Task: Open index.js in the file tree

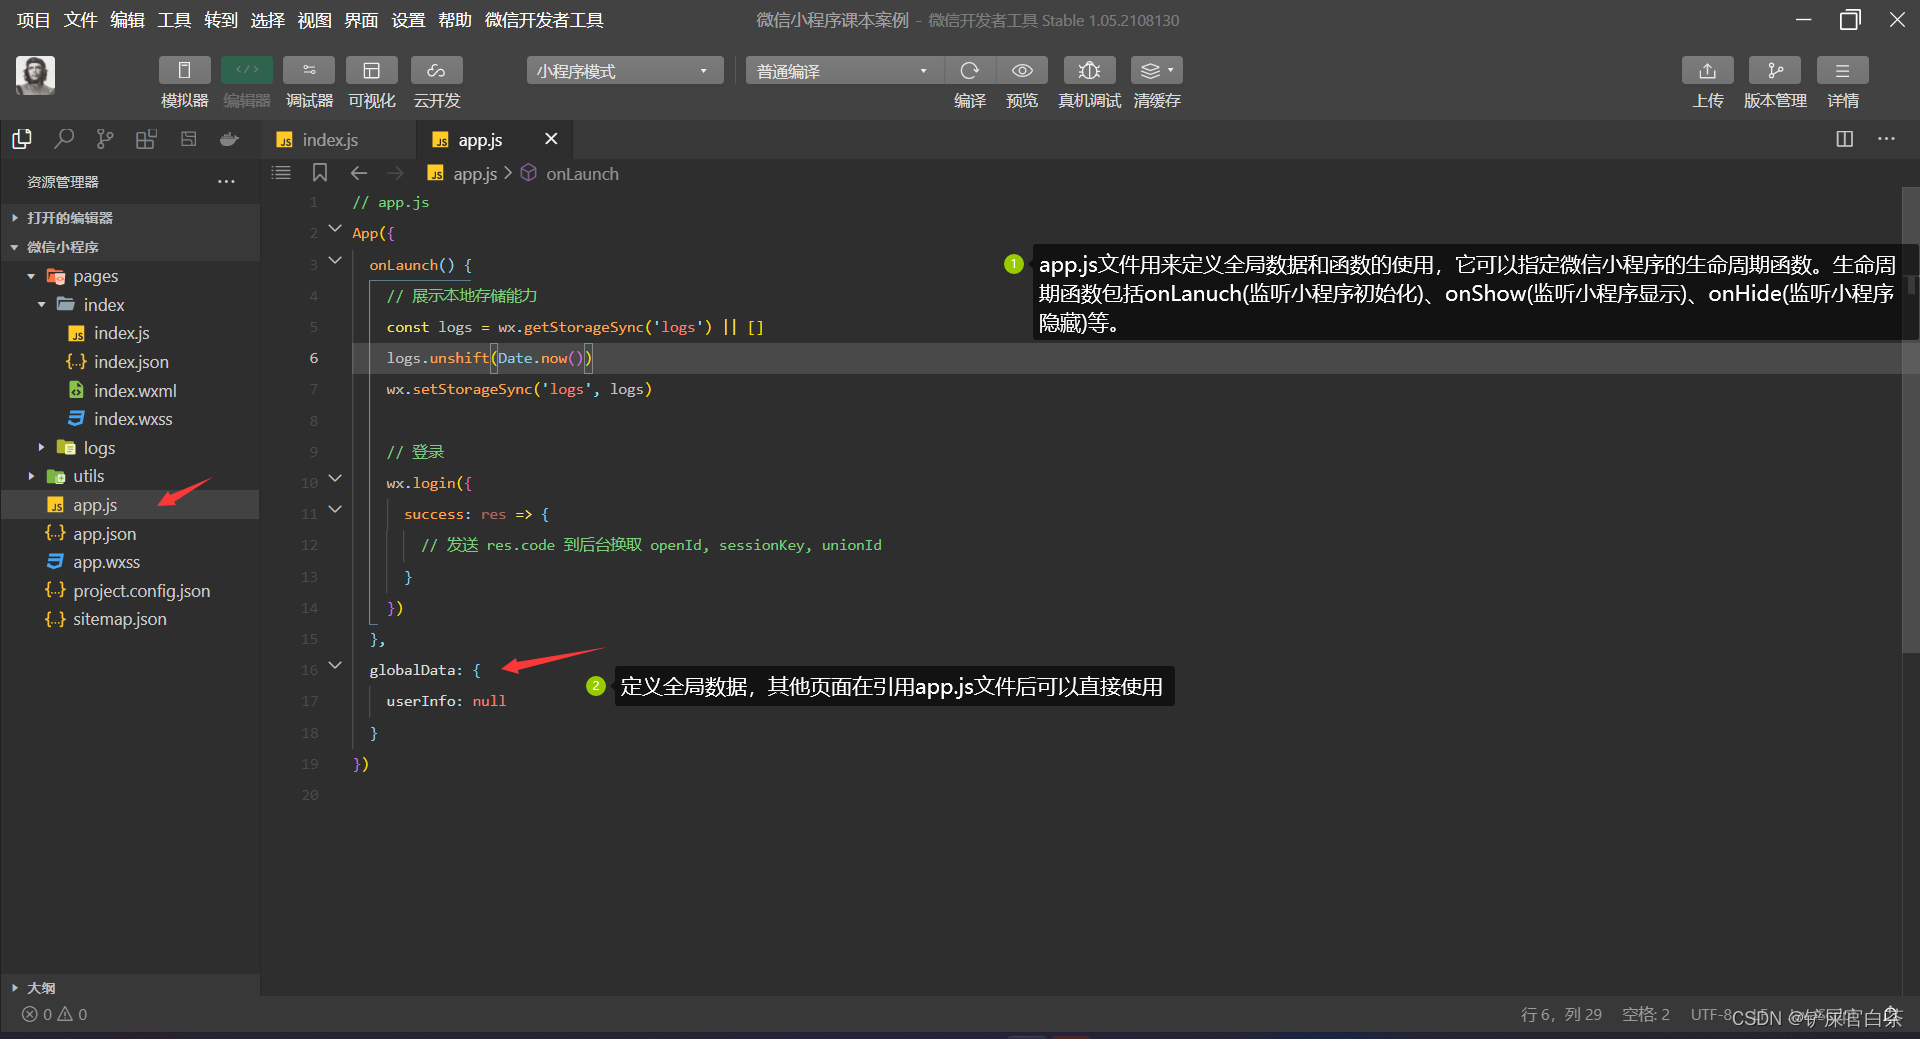Action: 130,333
